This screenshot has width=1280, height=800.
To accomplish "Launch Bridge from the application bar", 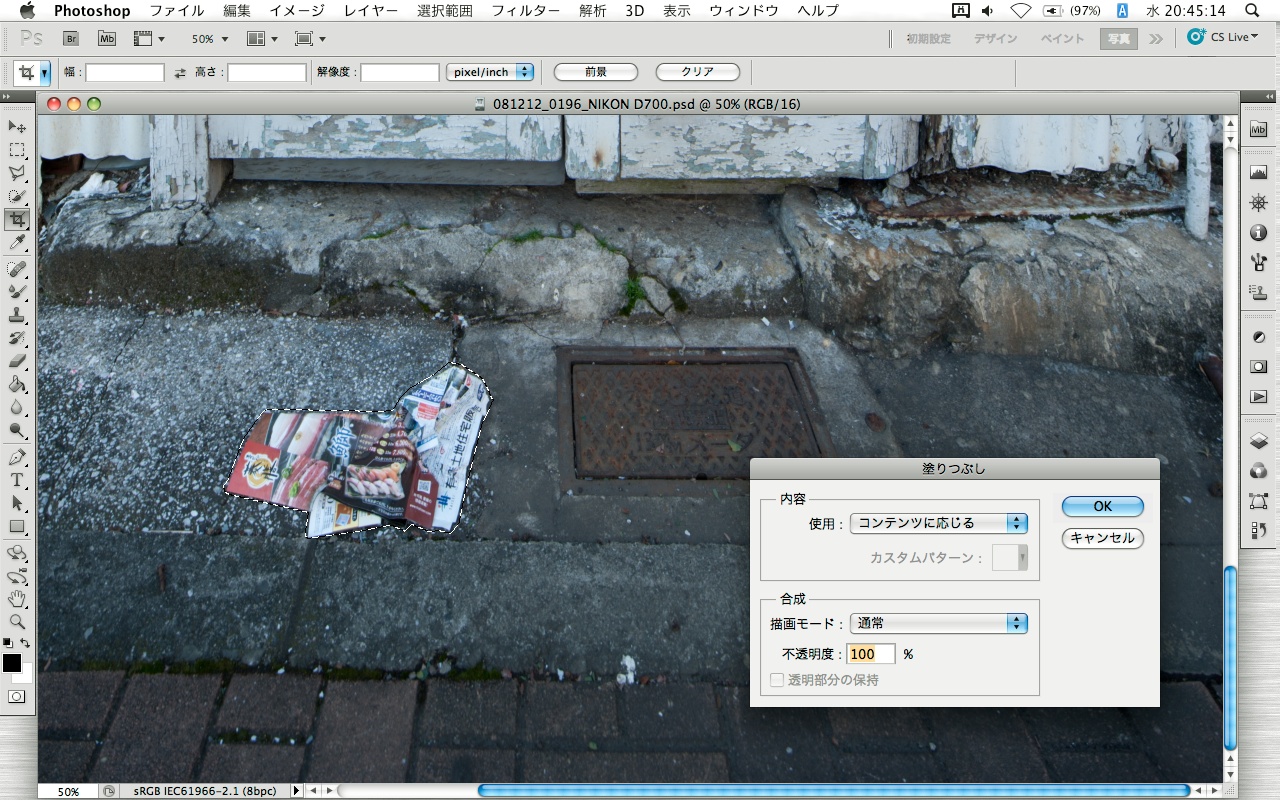I will (x=71, y=39).
